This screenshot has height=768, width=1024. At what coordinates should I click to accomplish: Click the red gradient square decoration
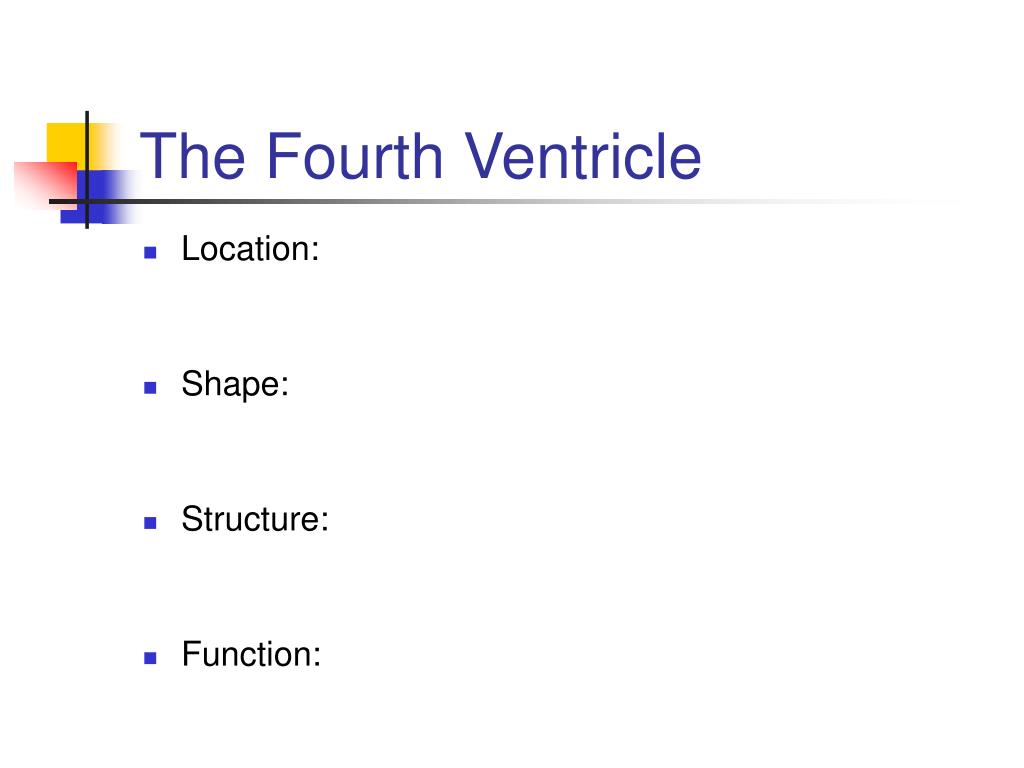tap(45, 185)
